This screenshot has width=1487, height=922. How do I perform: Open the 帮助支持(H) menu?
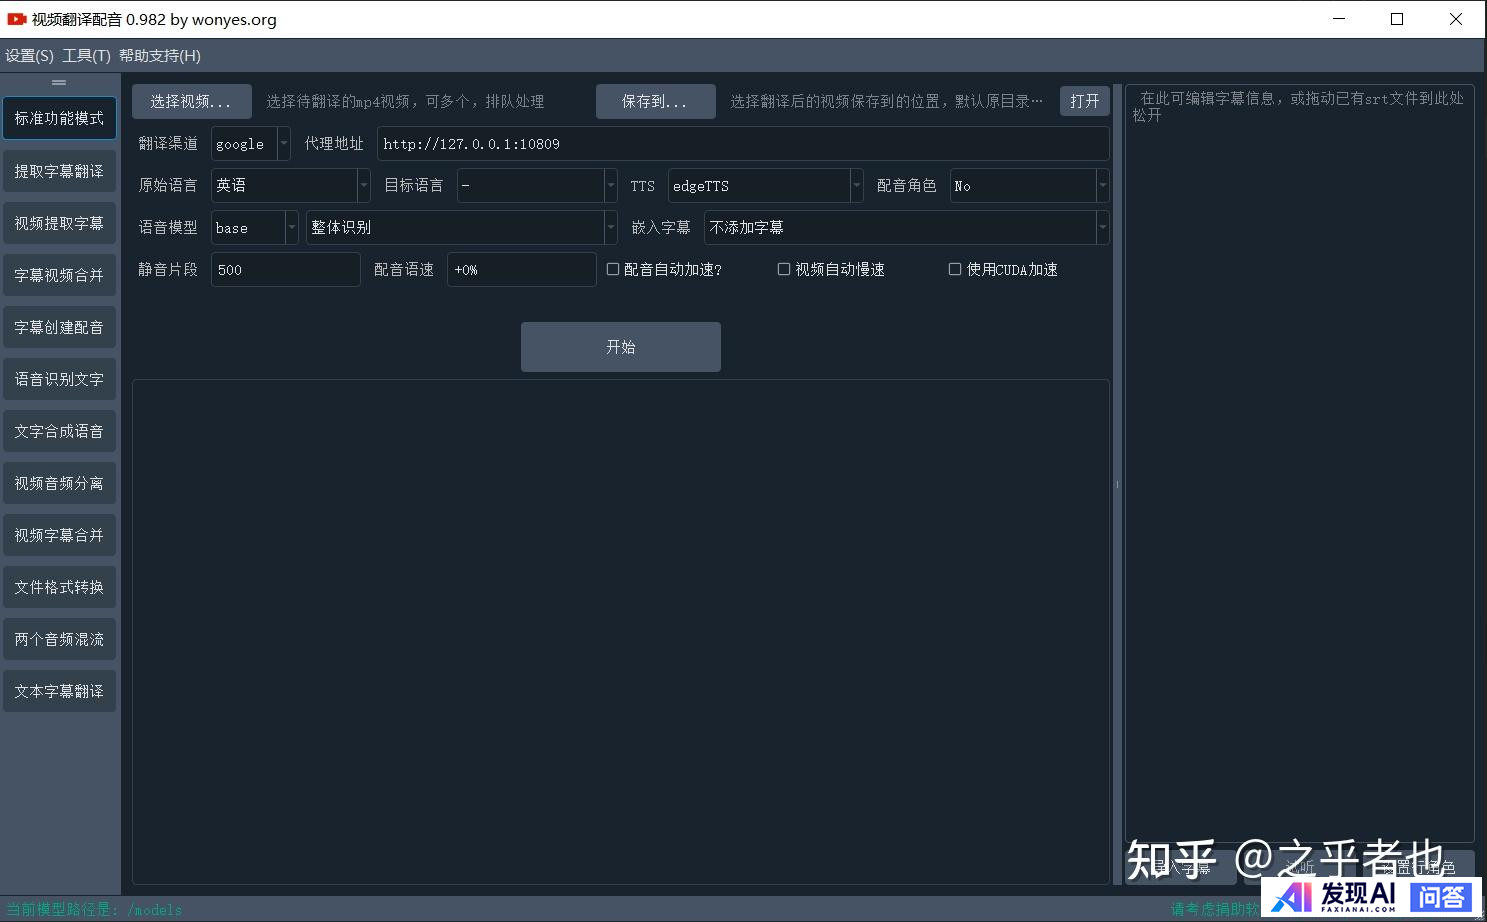coord(160,56)
